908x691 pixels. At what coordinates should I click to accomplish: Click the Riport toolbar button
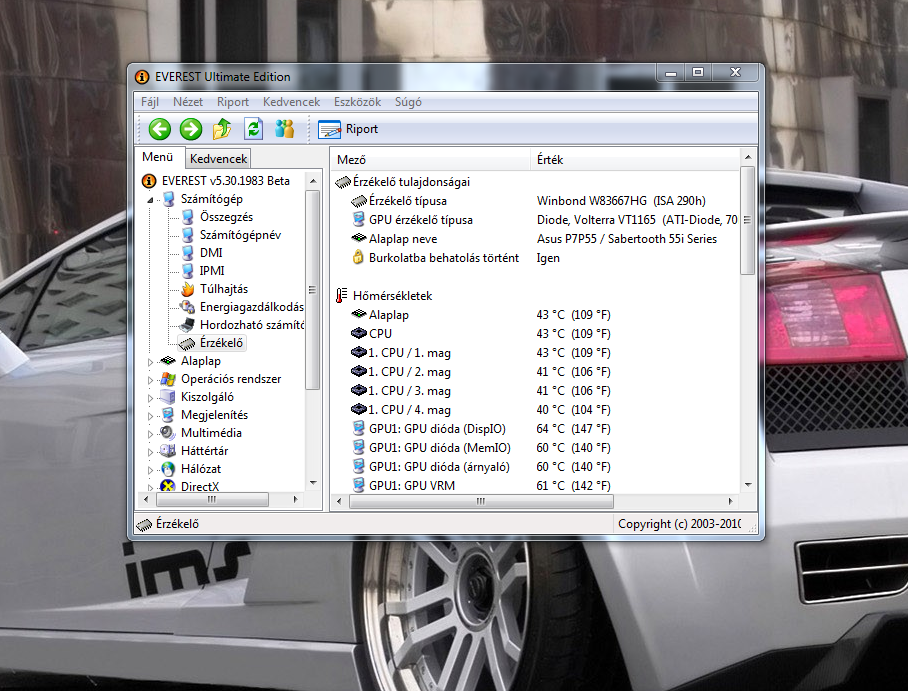coord(348,129)
